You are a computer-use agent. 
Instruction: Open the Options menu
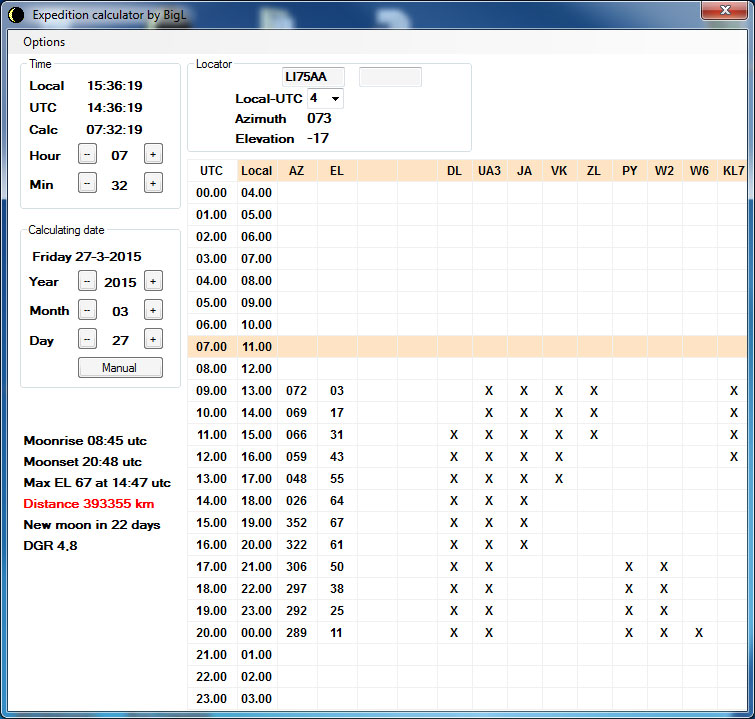tap(44, 42)
